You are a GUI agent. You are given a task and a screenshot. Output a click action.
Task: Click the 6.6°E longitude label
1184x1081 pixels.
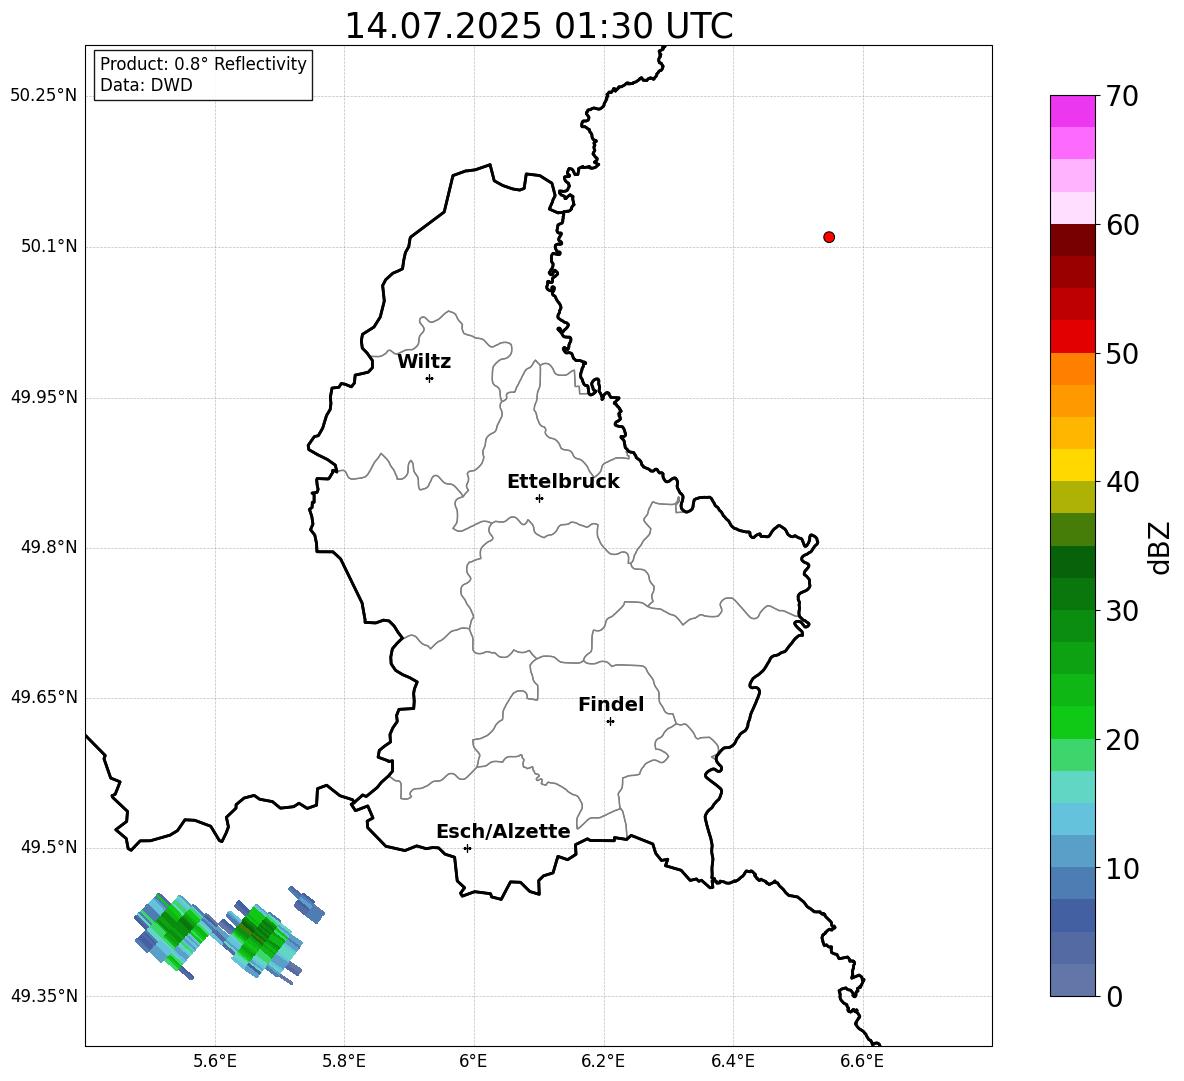(x=862, y=1061)
